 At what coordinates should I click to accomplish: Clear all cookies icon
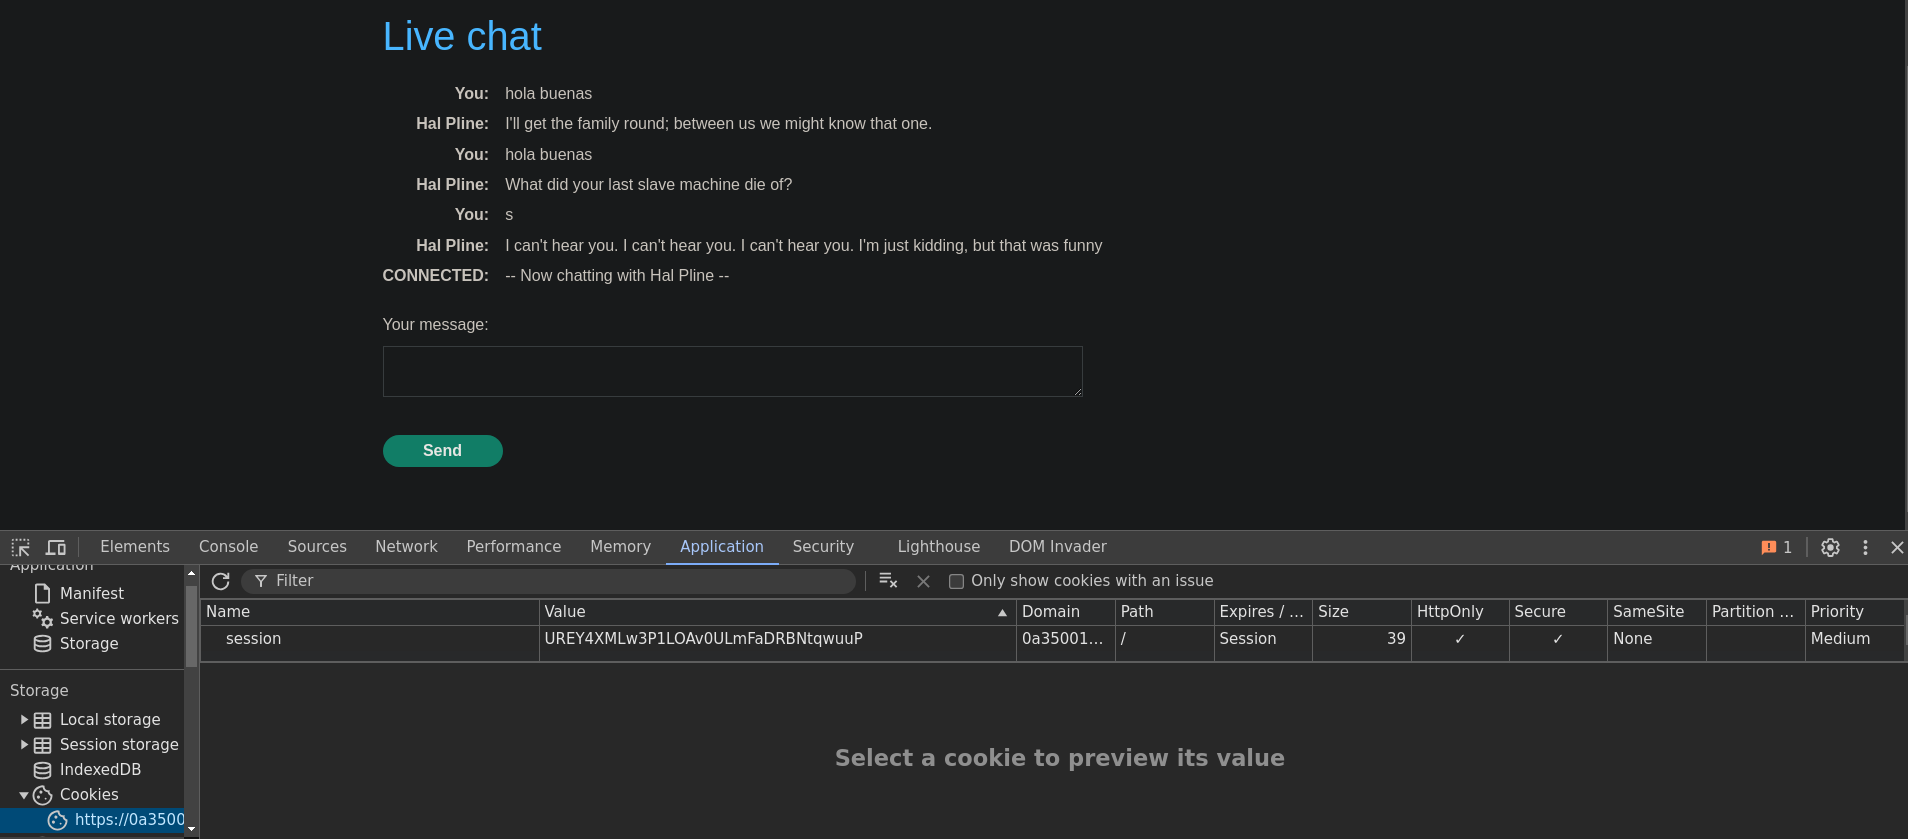(887, 581)
